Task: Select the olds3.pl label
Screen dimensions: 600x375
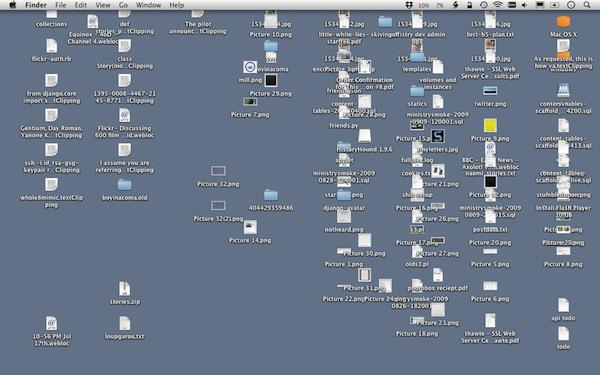Action: pos(417,264)
